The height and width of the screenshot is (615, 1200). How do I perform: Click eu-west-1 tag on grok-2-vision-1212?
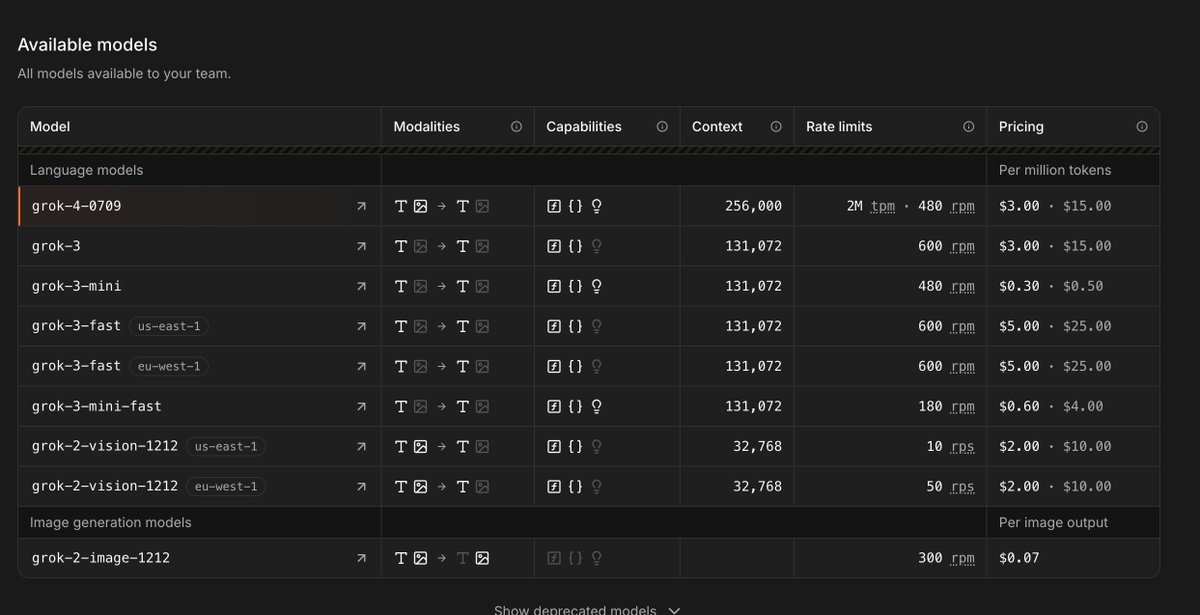(x=226, y=486)
